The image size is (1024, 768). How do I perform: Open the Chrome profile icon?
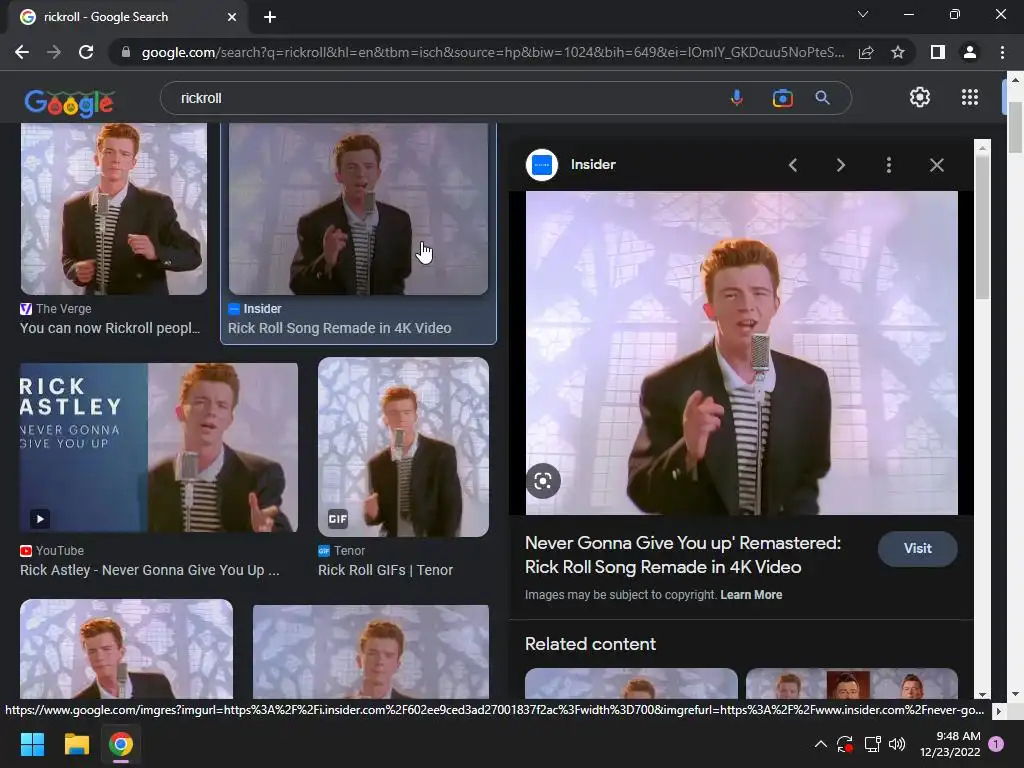(x=970, y=52)
